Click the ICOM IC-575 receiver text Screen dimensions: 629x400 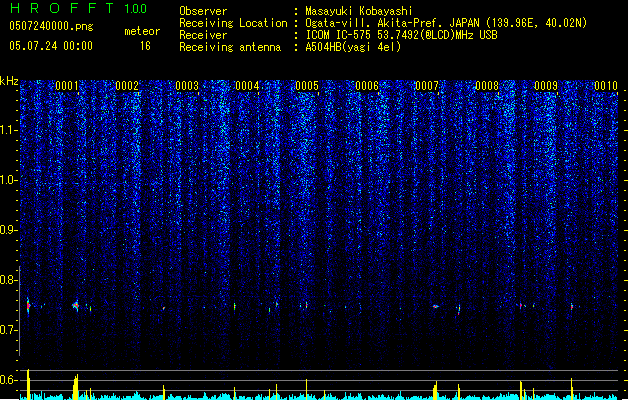coord(401,35)
